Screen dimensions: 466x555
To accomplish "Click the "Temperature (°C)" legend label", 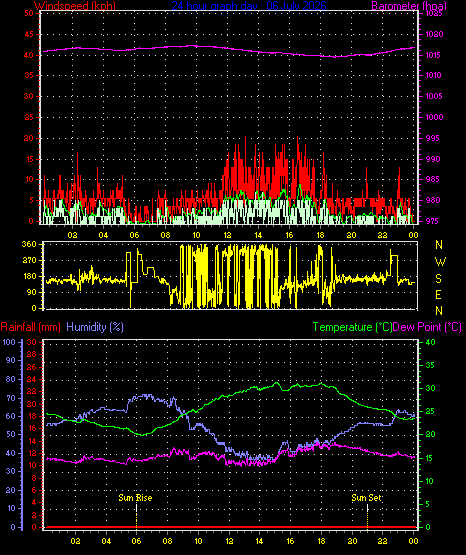I will click(x=352, y=327).
